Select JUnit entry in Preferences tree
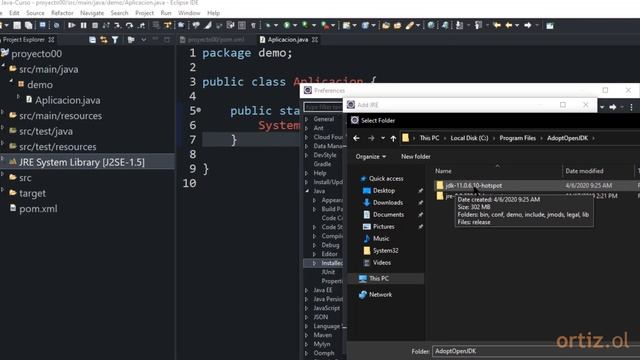 pyautogui.click(x=328, y=272)
